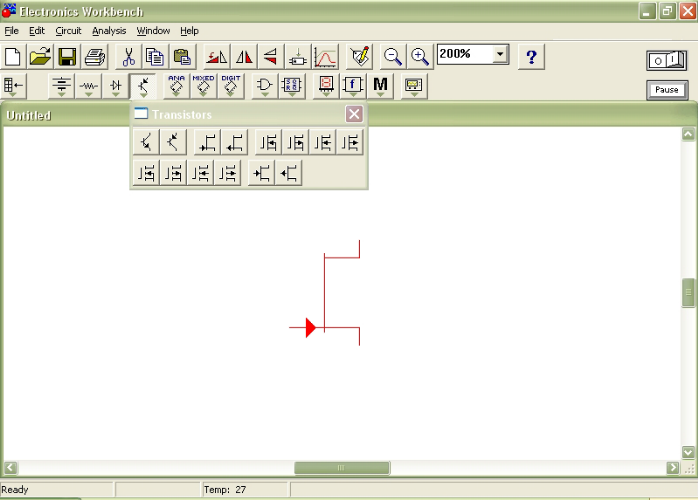The height and width of the screenshot is (500, 698).
Task: Open the Sources parts bin
Action: (x=61, y=85)
